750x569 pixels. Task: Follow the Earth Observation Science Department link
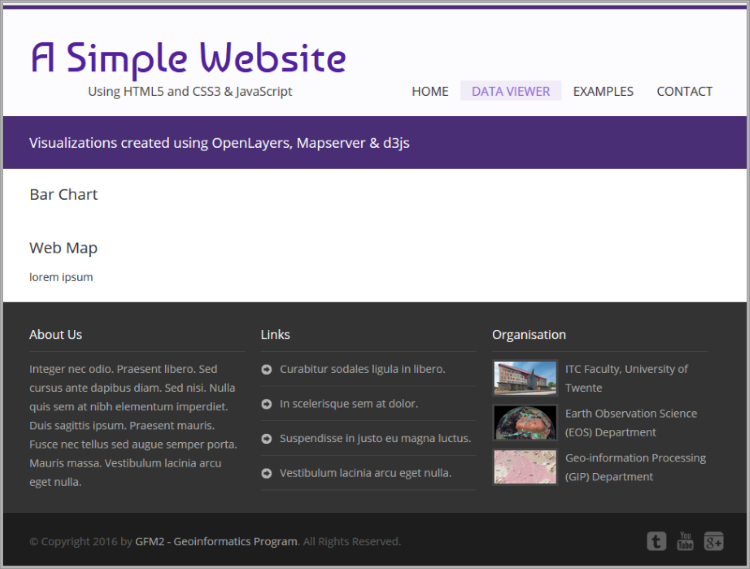pos(631,423)
